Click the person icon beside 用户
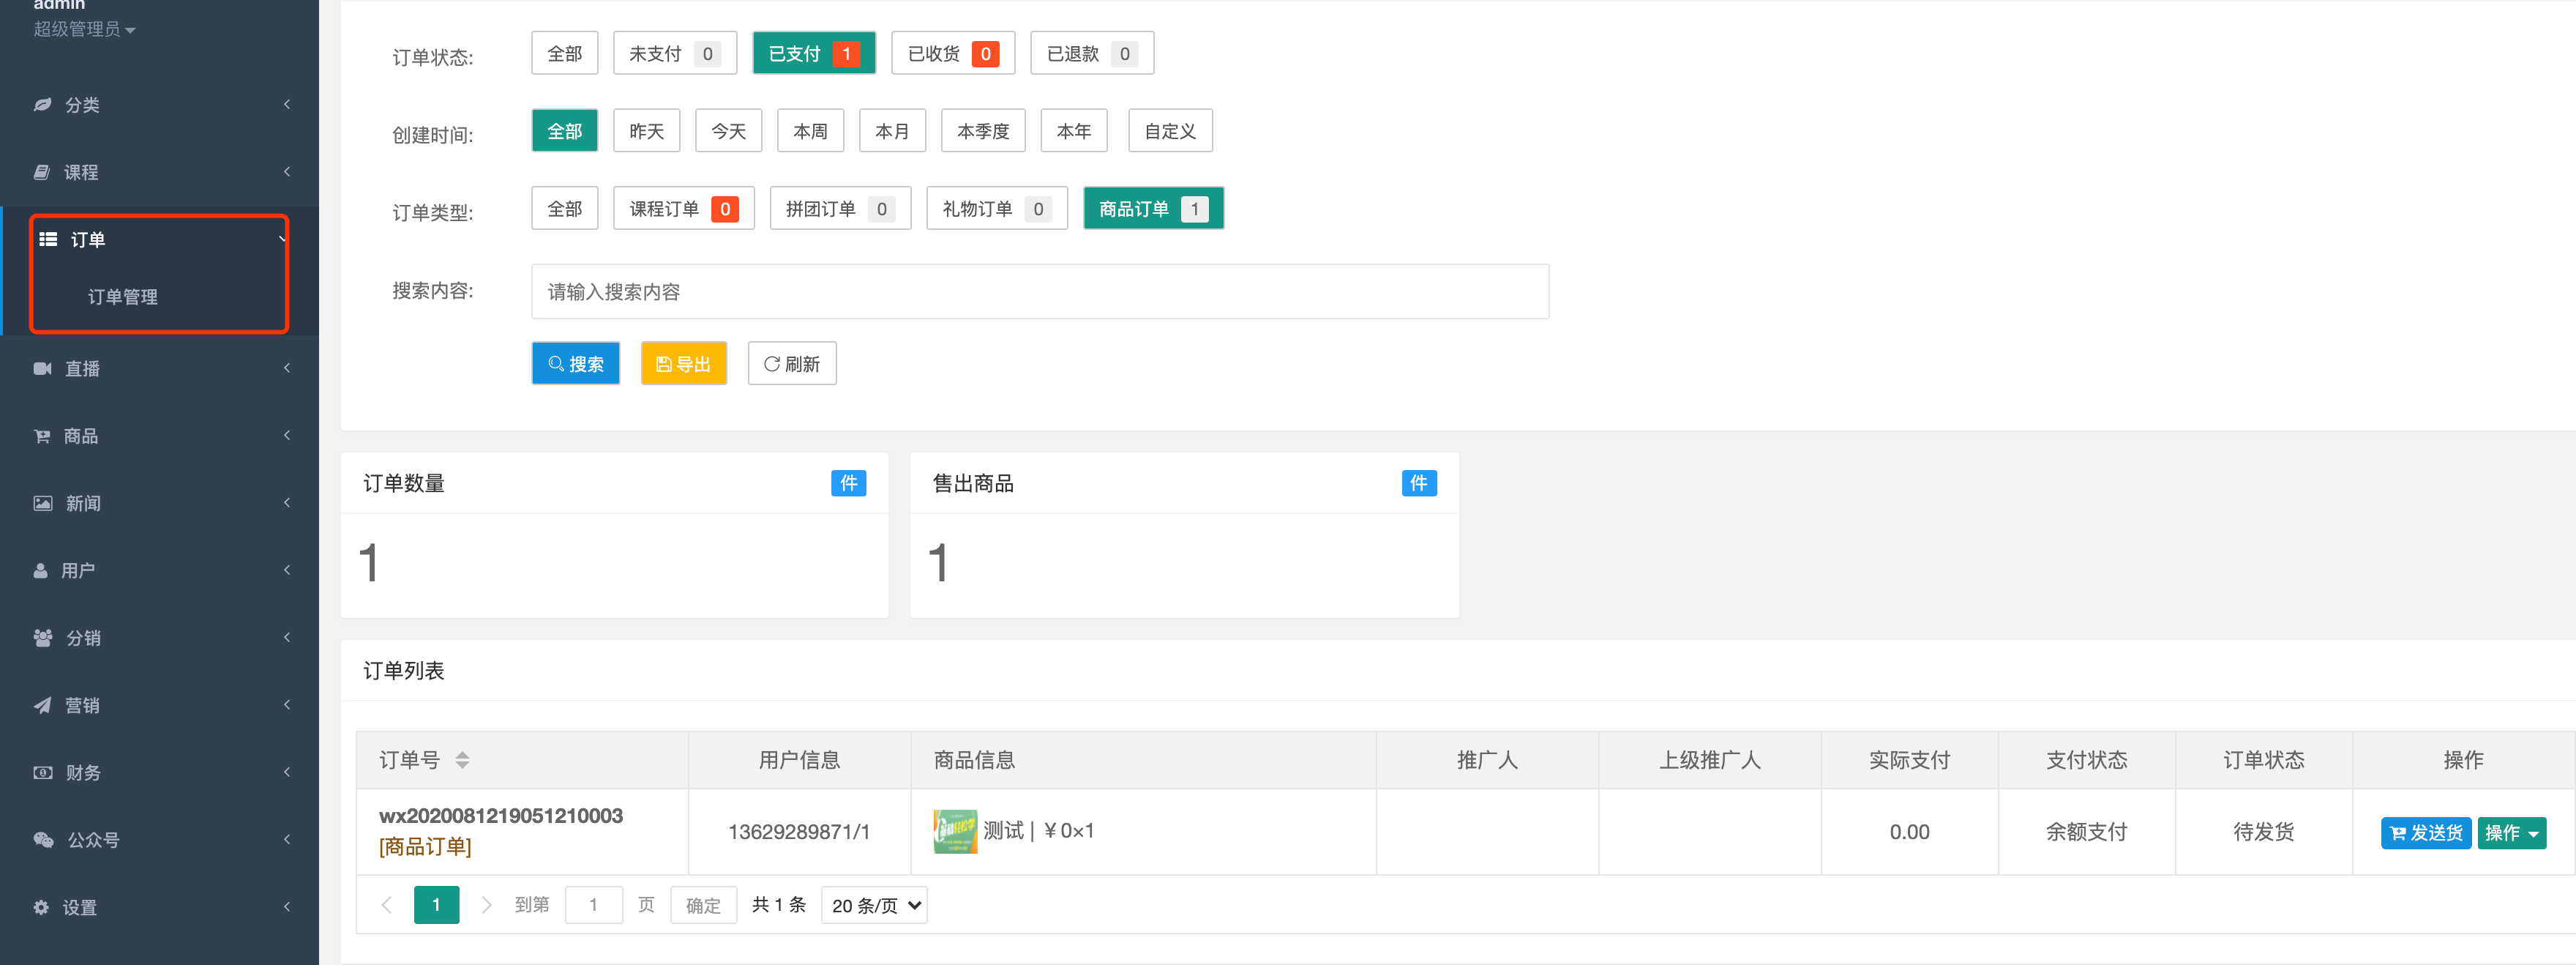Viewport: 2576px width, 965px height. click(41, 570)
